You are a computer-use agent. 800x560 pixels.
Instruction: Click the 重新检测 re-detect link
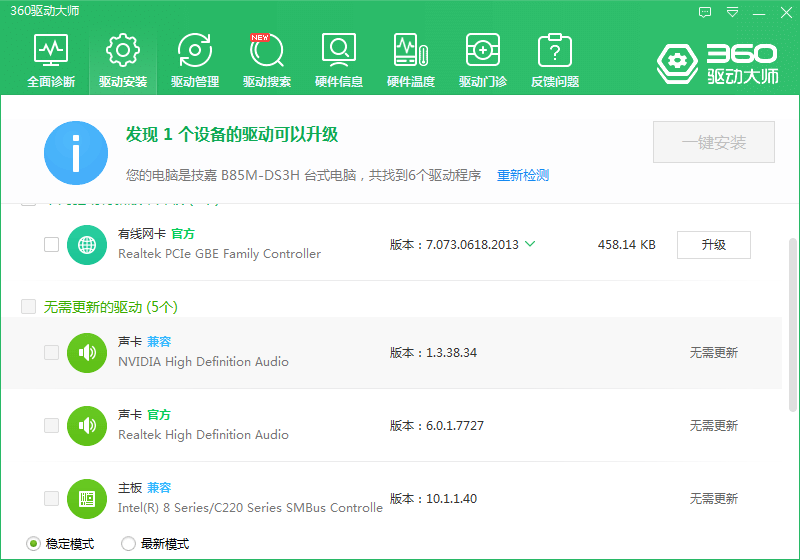coord(523,175)
